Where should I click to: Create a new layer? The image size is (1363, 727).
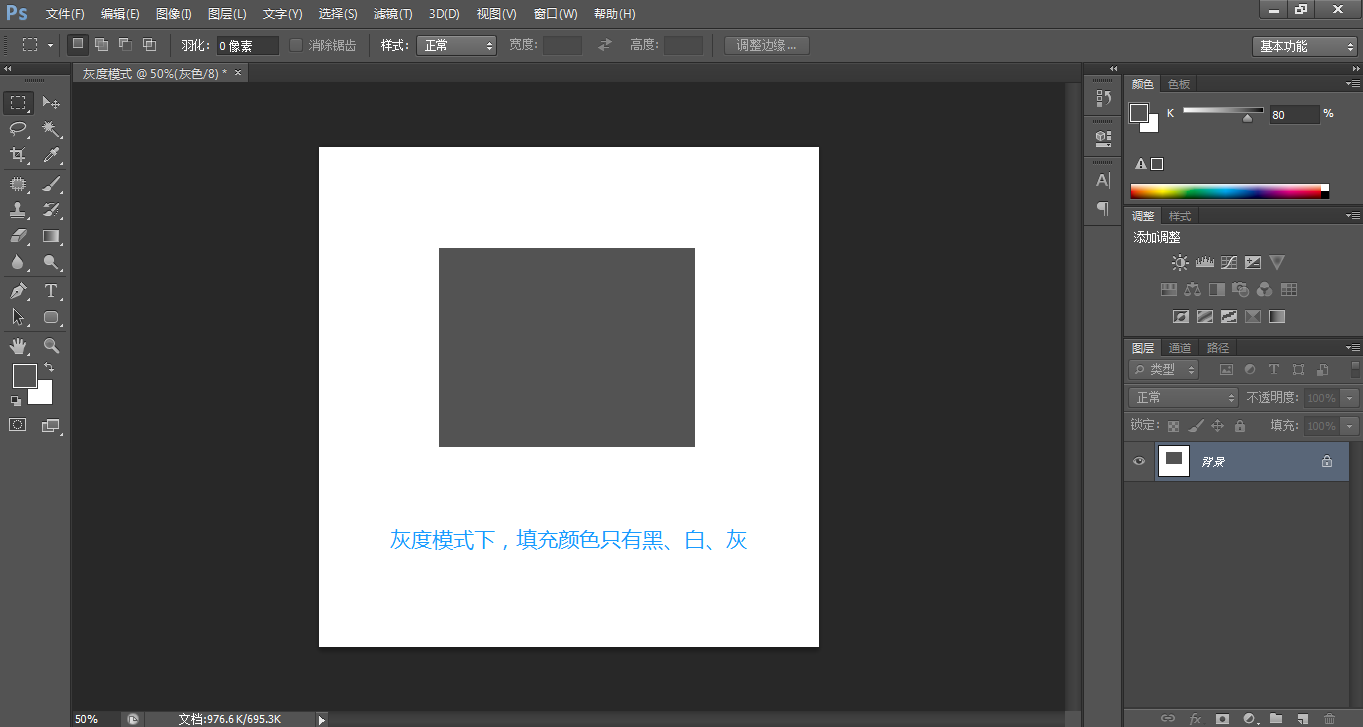coord(1302,718)
